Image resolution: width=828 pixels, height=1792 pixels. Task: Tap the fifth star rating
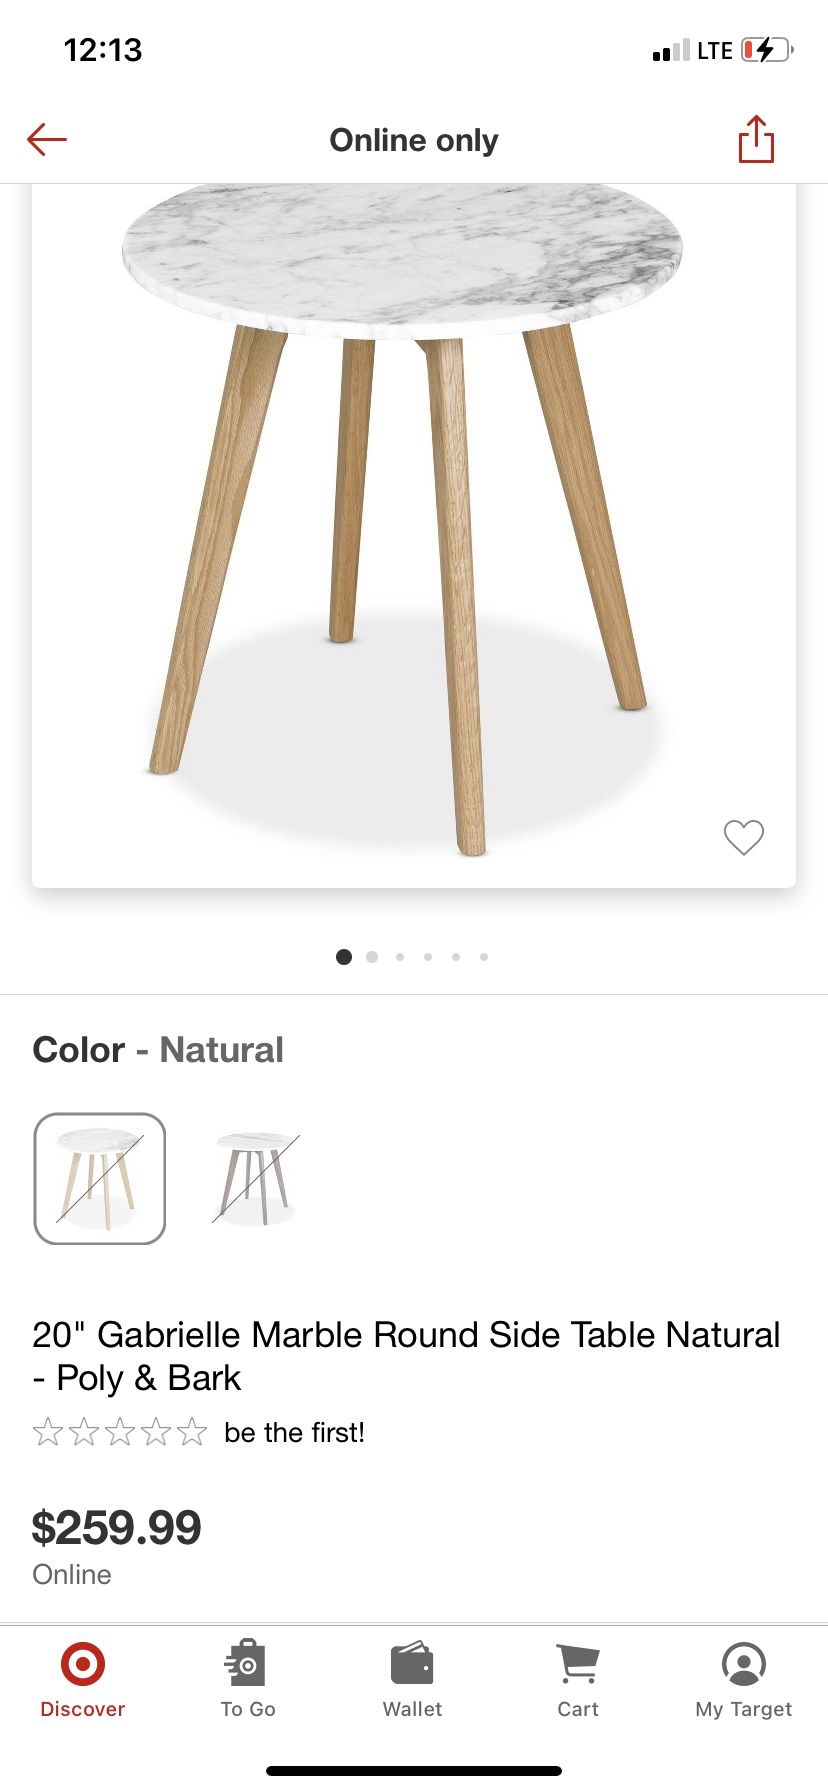tap(192, 1432)
